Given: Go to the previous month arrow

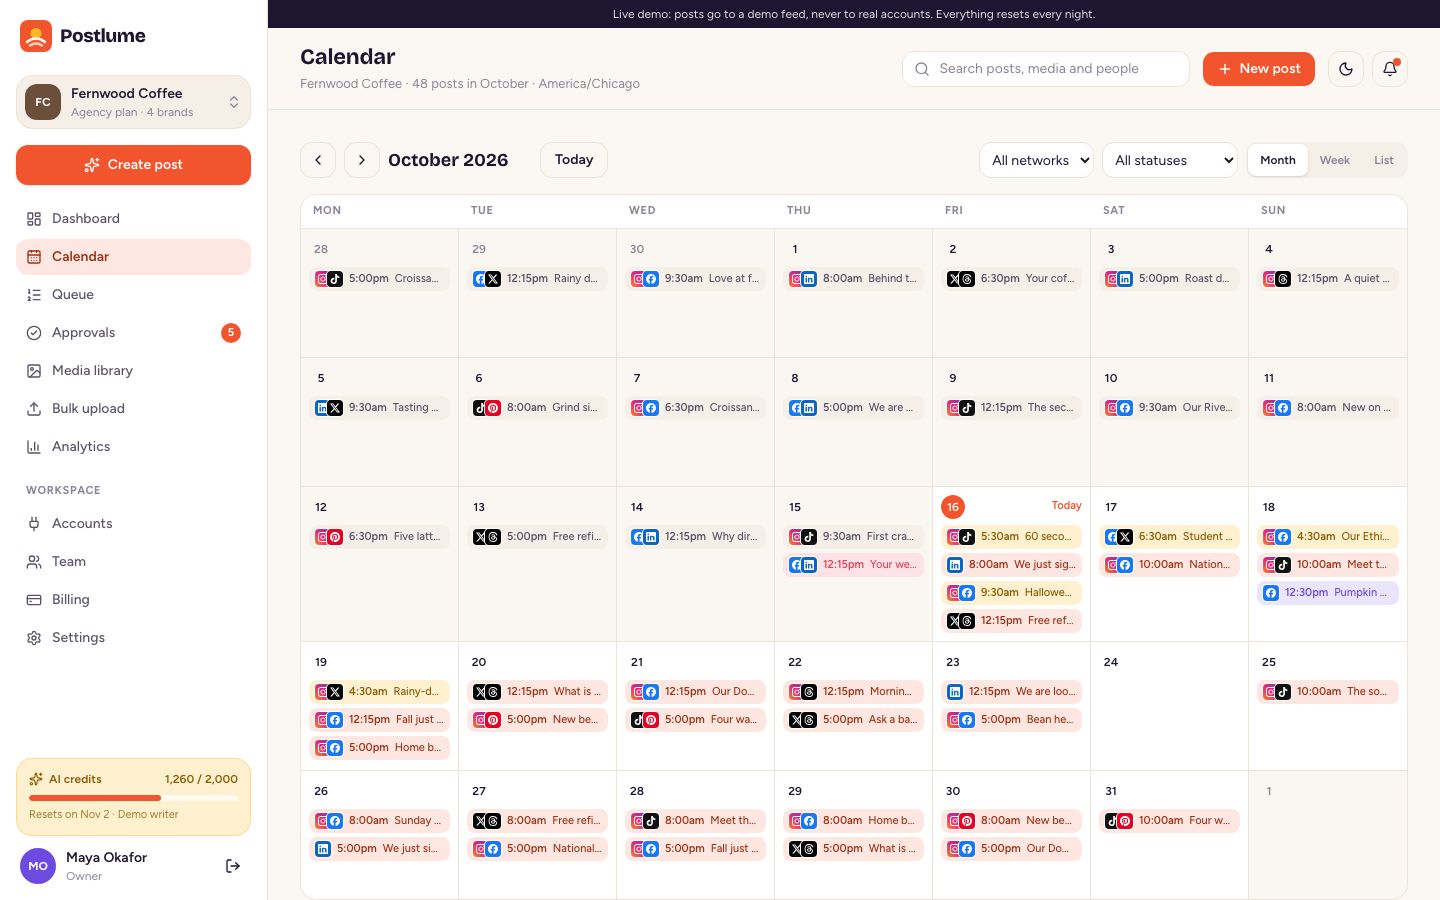Looking at the screenshot, I should 318,160.
